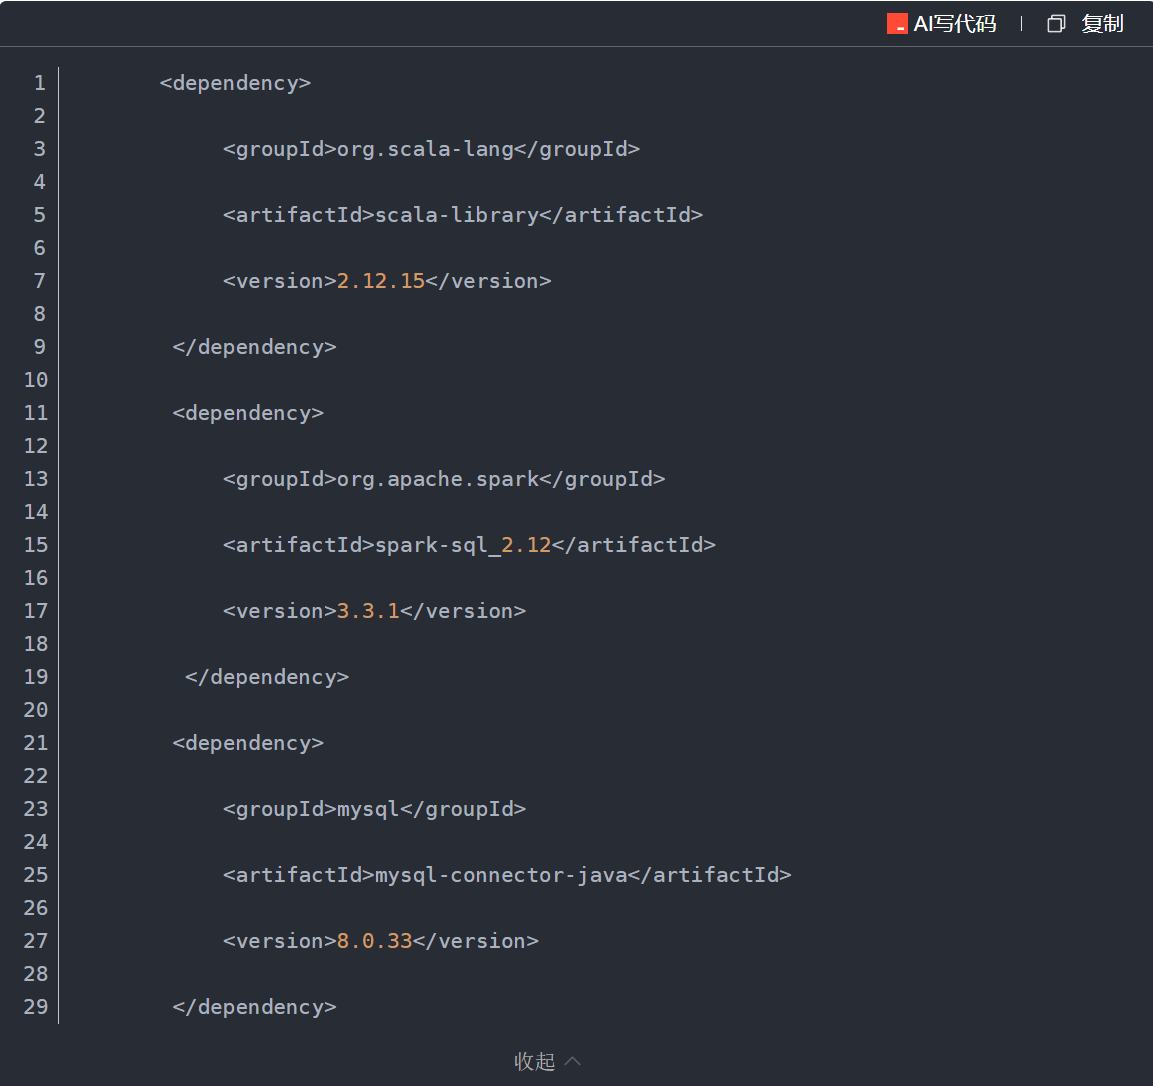Open AI code assistant via AI写代码 label
The height and width of the screenshot is (1086, 1153).
point(954,23)
